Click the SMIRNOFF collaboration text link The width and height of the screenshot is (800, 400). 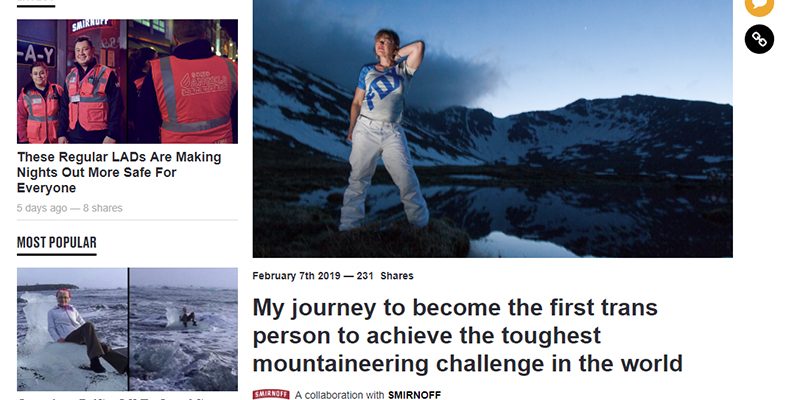tap(414, 395)
